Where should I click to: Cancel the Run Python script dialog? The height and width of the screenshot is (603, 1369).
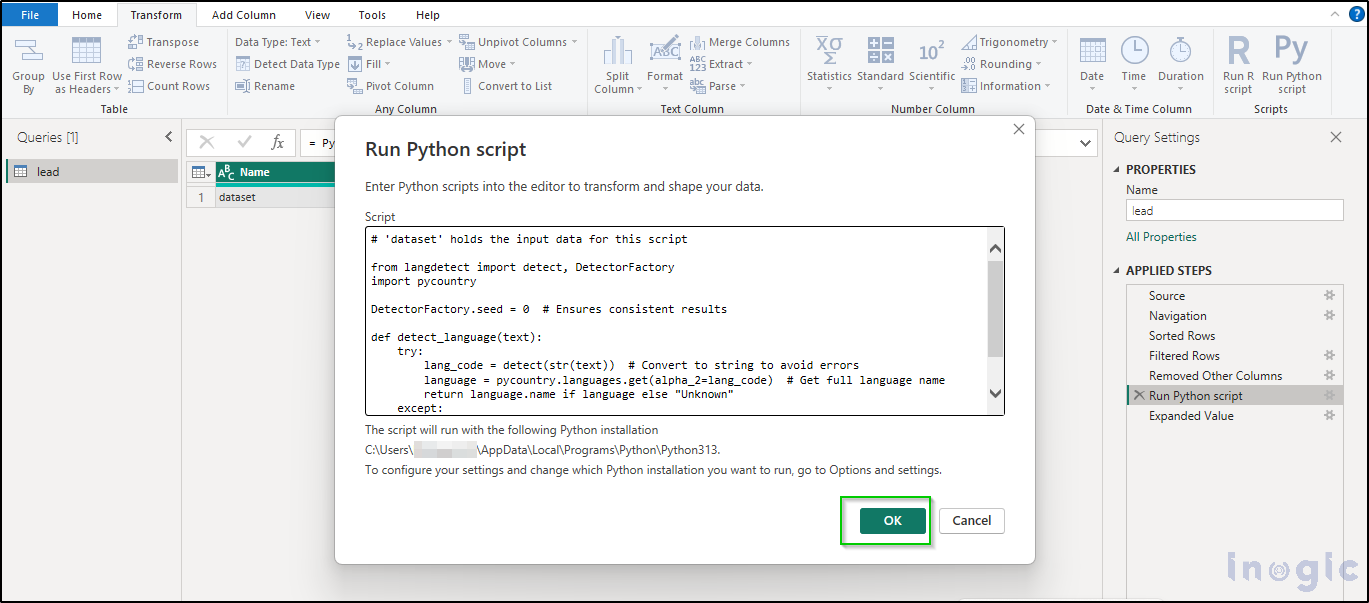972,520
